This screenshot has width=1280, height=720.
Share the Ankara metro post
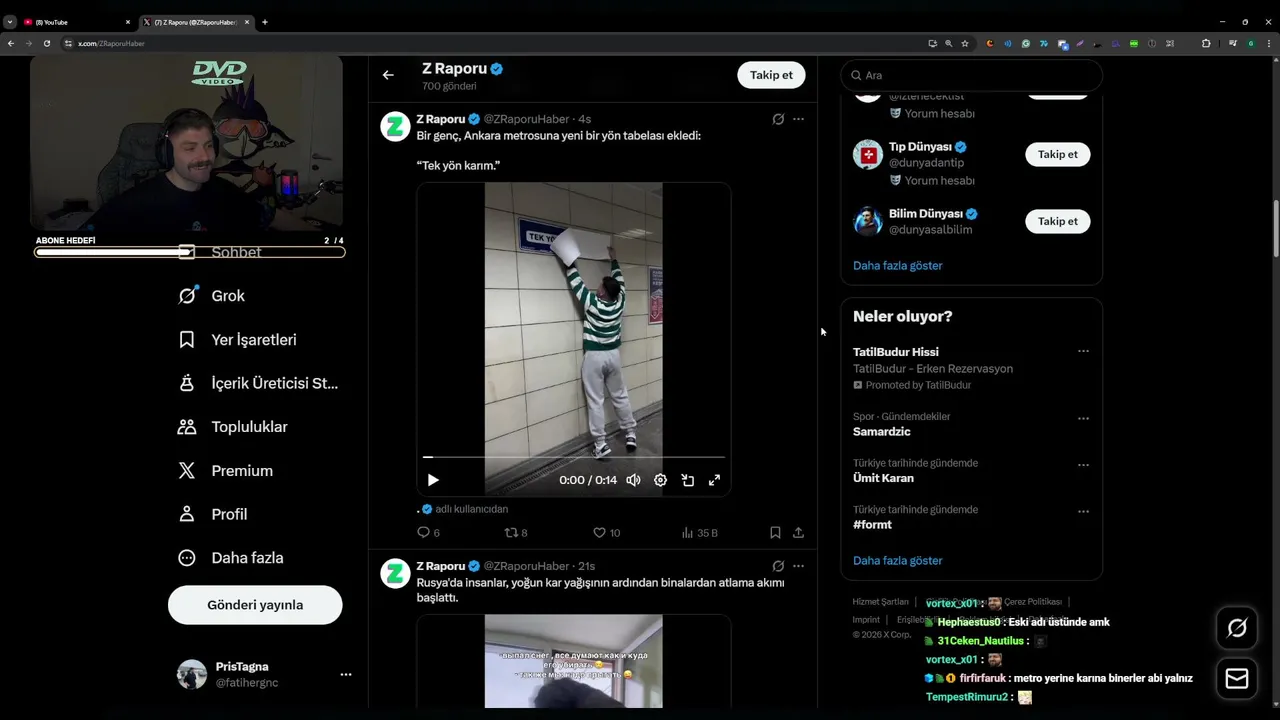(x=798, y=533)
